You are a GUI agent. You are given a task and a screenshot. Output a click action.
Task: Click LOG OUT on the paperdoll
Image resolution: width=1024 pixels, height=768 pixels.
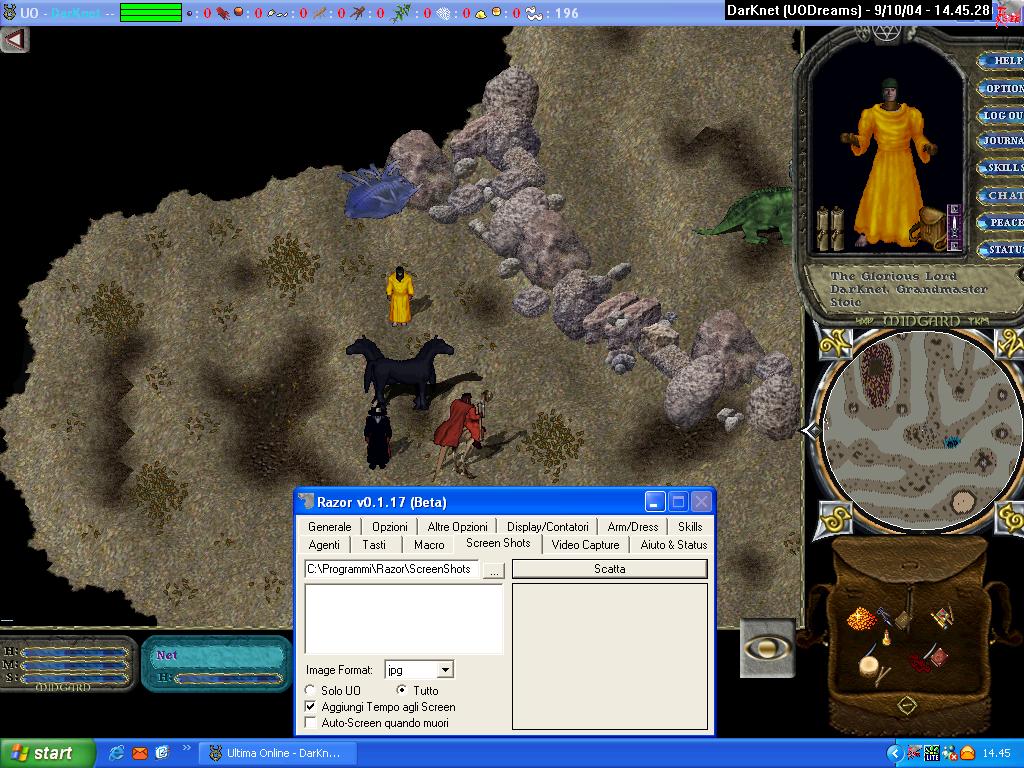coord(1002,116)
